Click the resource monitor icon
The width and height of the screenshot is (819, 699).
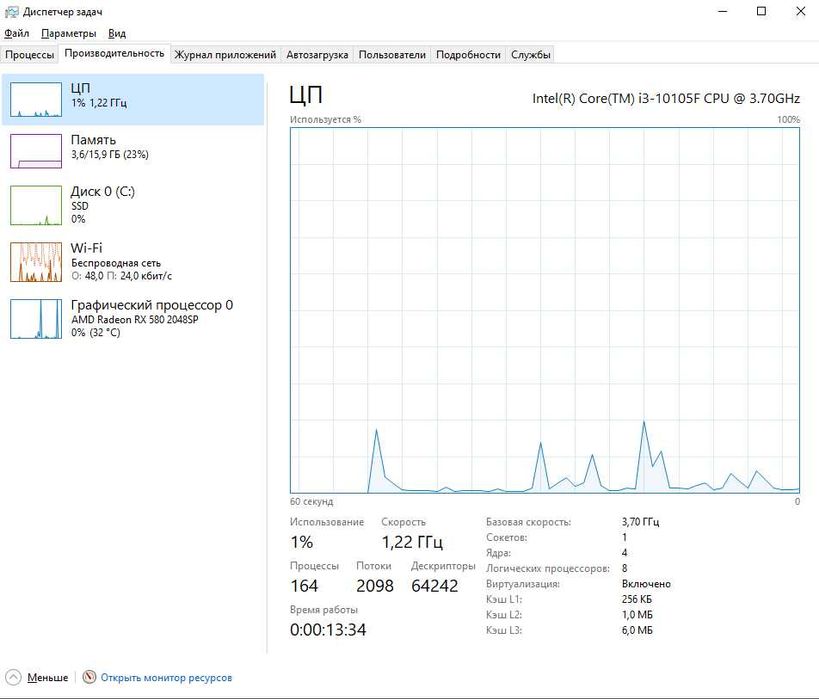coord(90,677)
